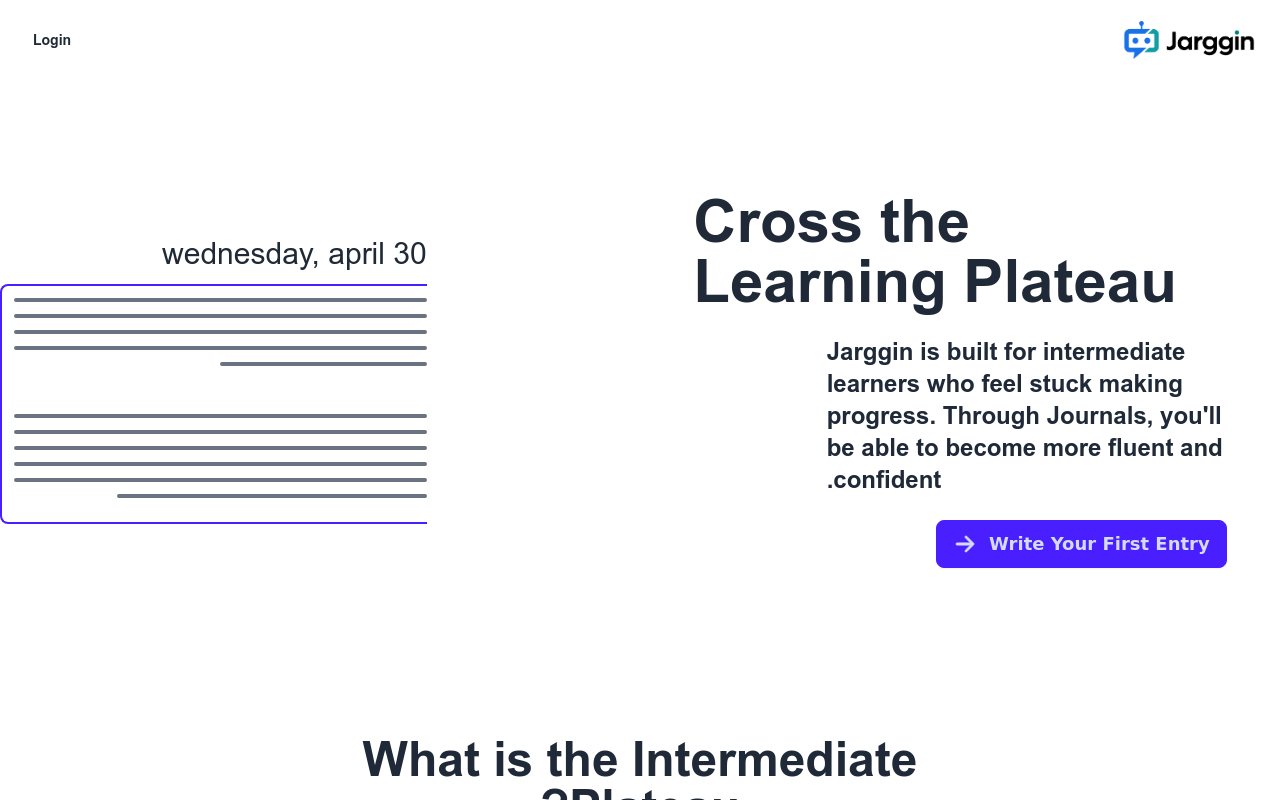
Task: Click the Cross the headline text
Action: coord(831,221)
